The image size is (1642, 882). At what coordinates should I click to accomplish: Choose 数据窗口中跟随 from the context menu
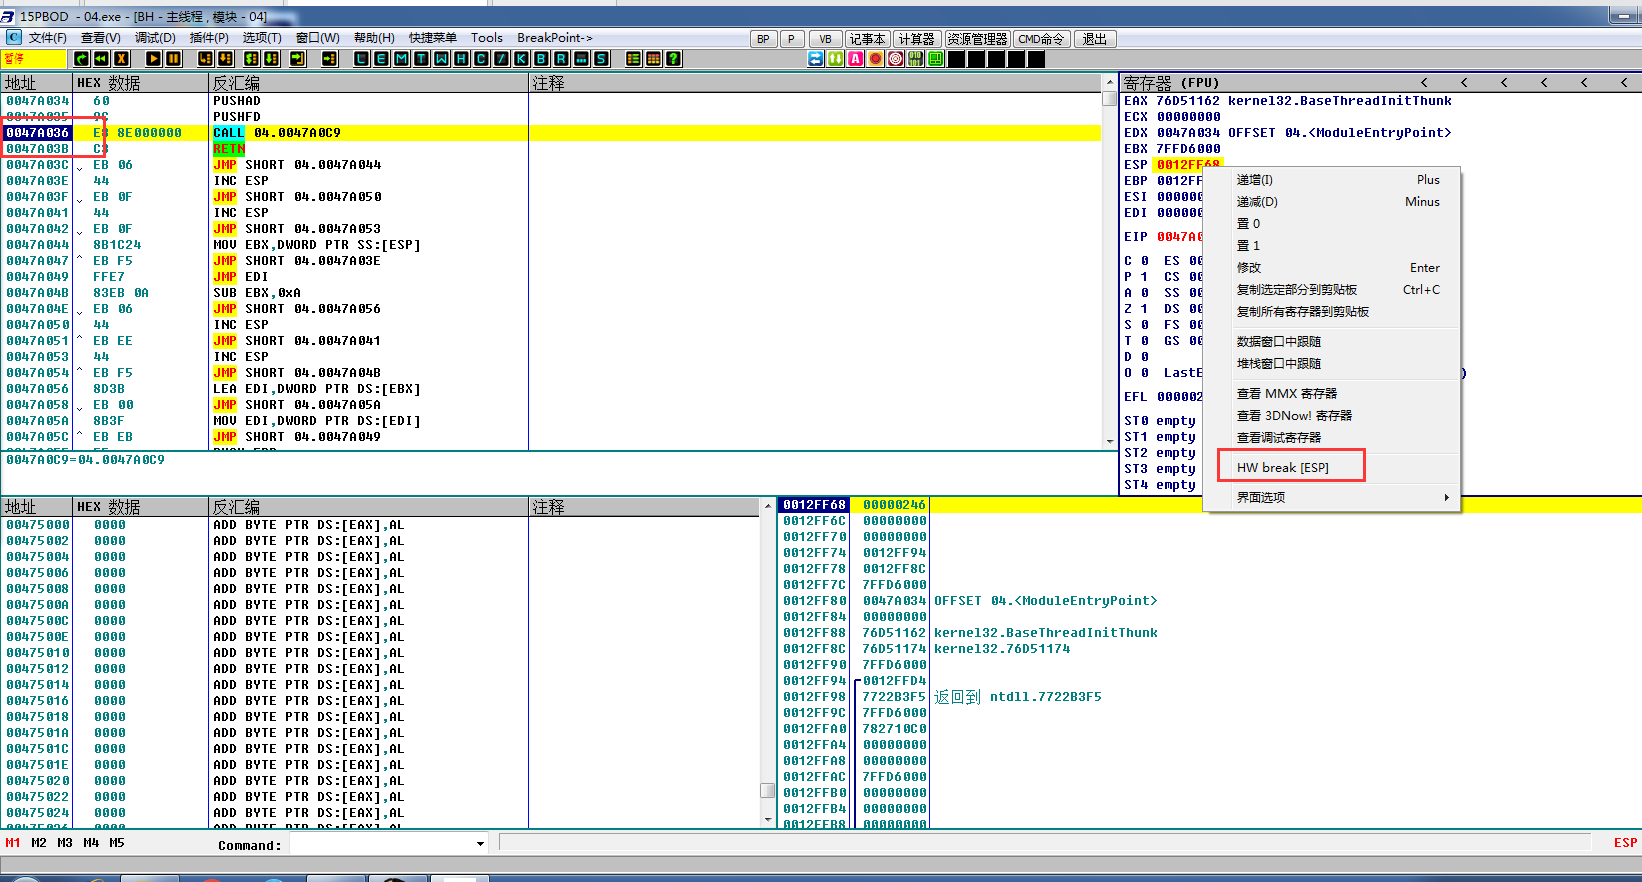[1279, 342]
